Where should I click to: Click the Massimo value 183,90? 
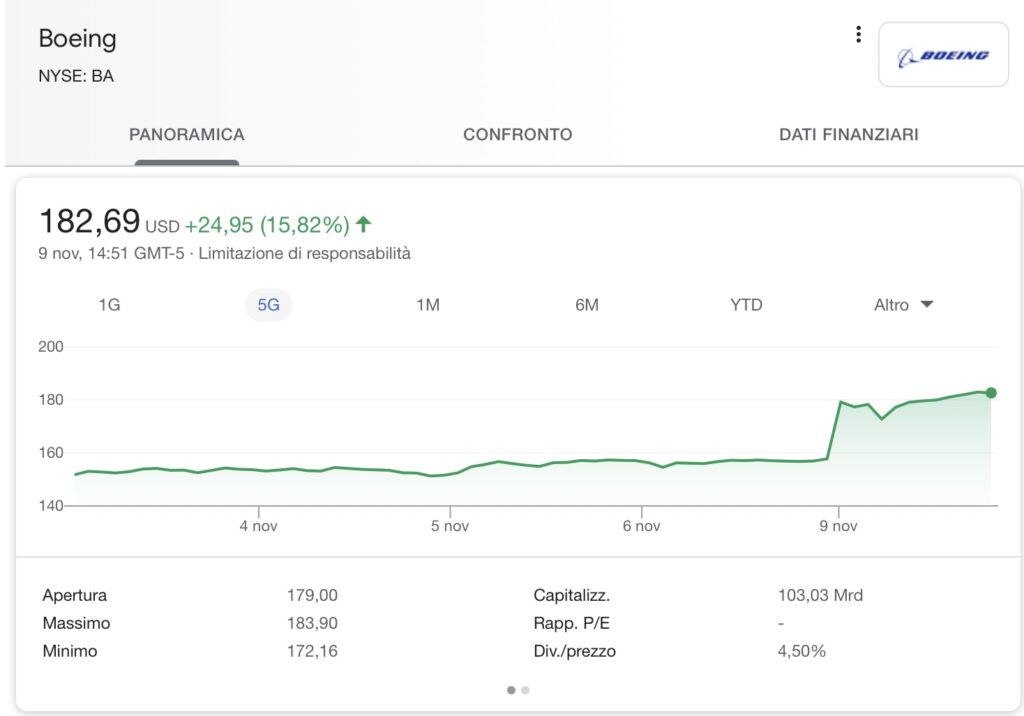pos(312,623)
